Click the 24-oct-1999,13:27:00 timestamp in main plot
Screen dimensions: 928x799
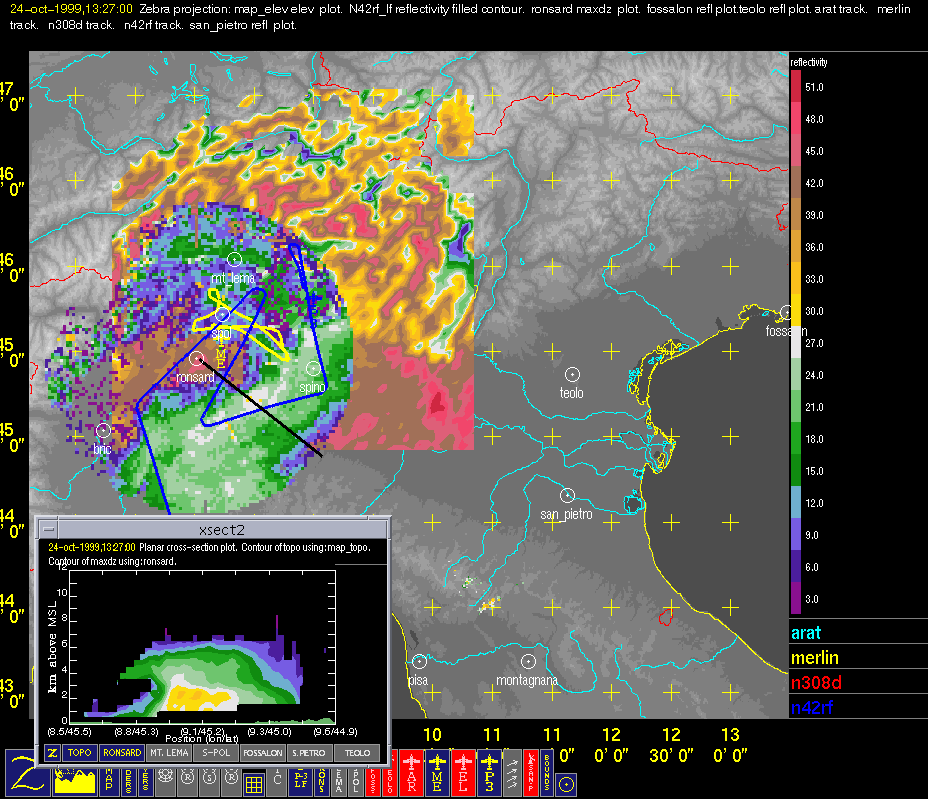click(x=71, y=9)
